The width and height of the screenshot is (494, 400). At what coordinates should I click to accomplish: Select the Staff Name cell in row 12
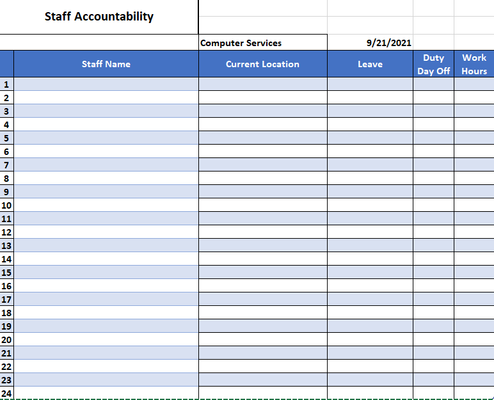pyautogui.click(x=106, y=232)
